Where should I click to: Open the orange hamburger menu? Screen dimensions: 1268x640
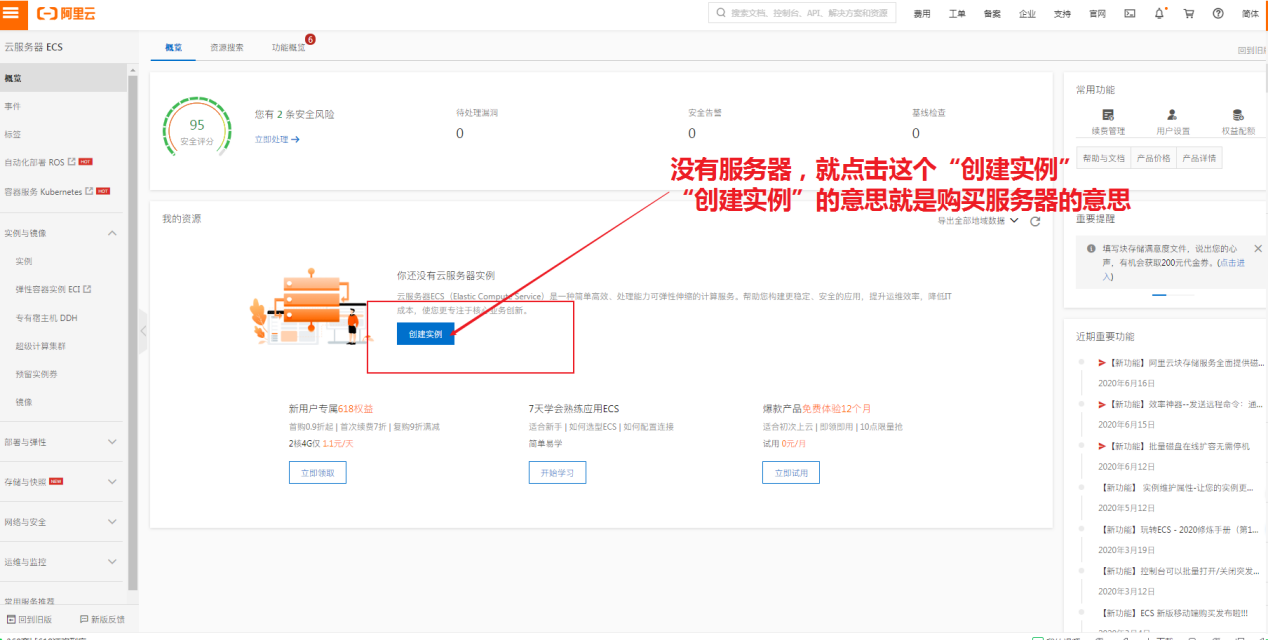point(14,14)
